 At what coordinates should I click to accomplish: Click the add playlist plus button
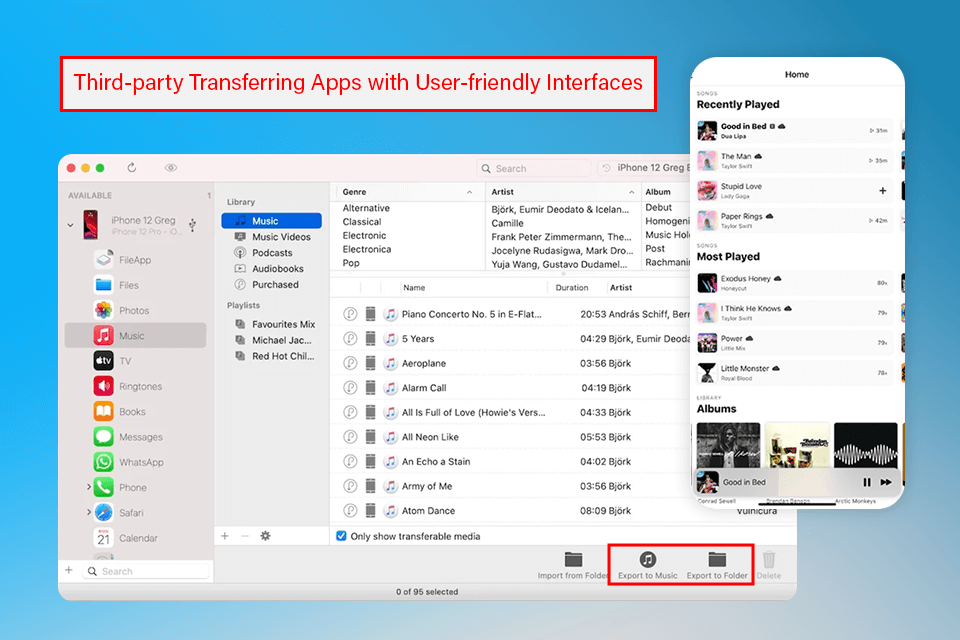225,536
